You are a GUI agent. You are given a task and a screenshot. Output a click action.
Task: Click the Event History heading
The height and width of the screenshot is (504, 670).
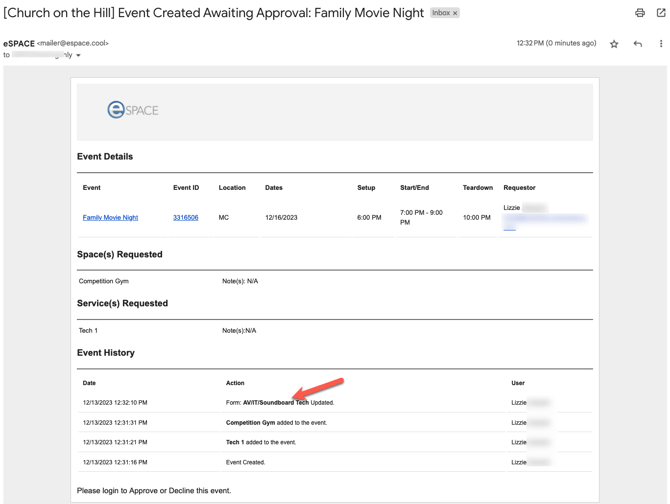click(x=105, y=353)
